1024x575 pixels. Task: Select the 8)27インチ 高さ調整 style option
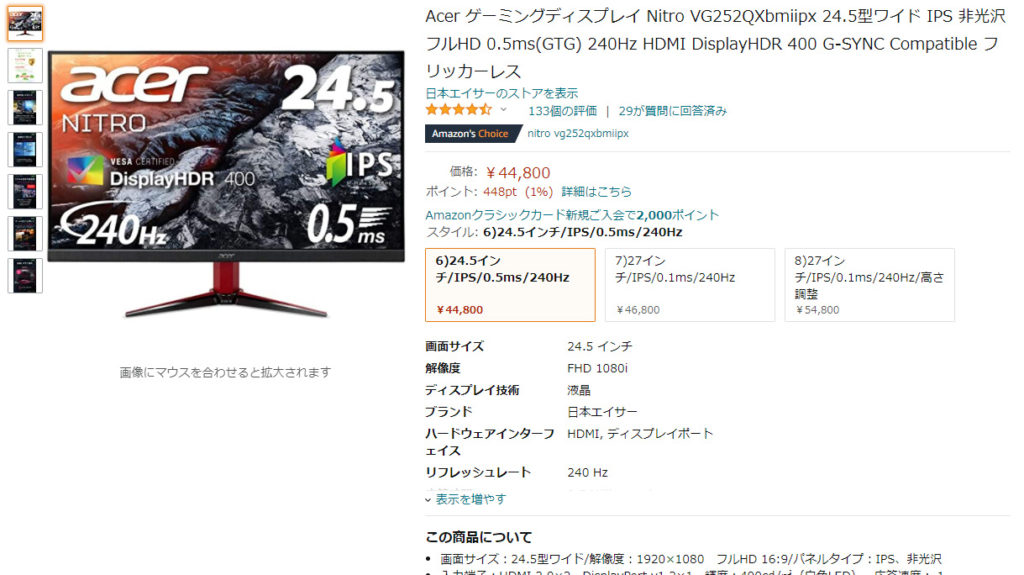tap(869, 285)
